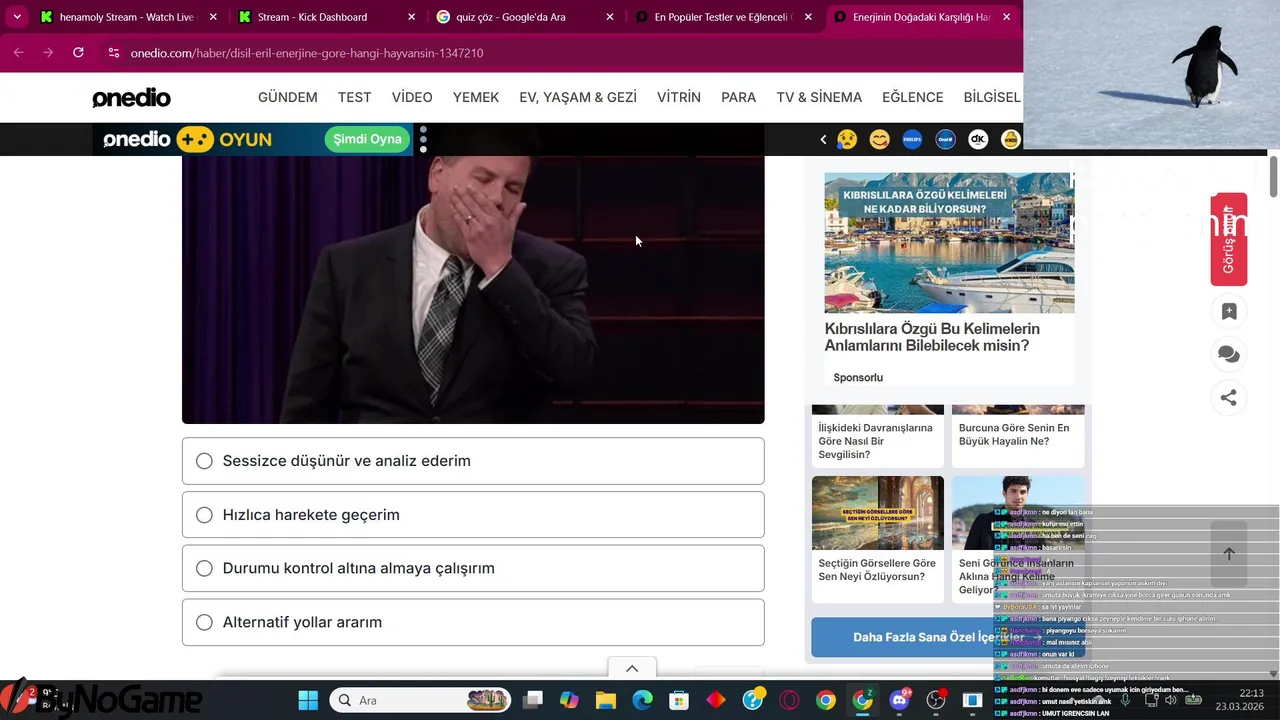Viewport: 1280px width, 720px height.
Task: Open VİDEO menu item
Action: [x=412, y=97]
